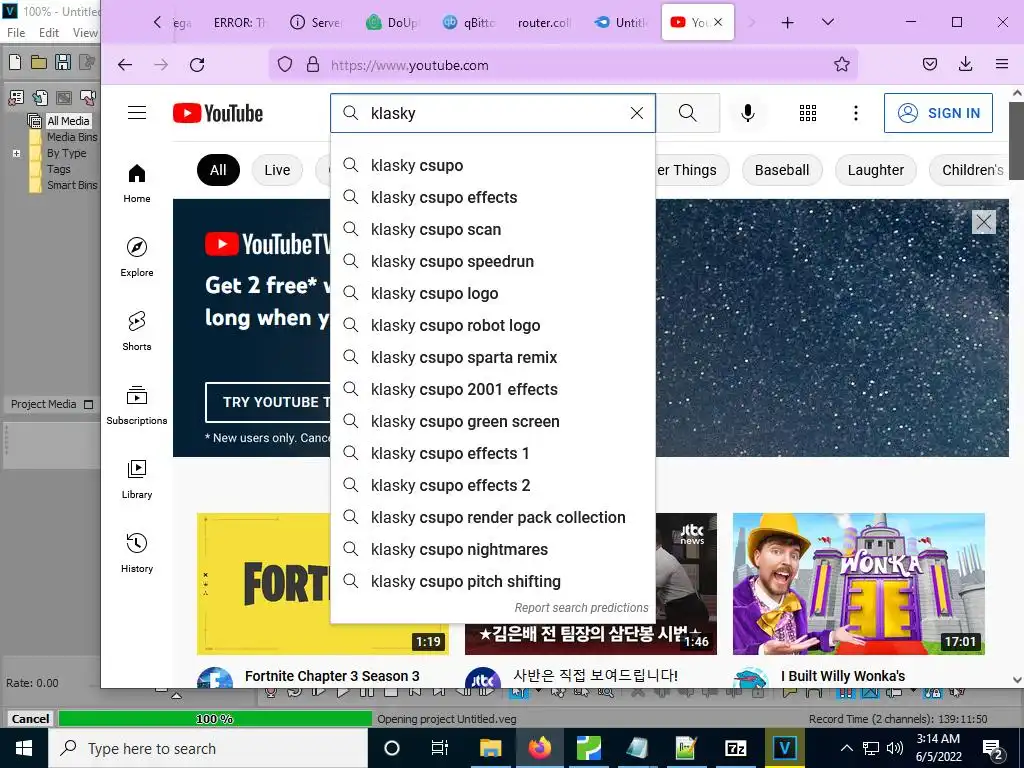The height and width of the screenshot is (768, 1024).
Task: Open the Vegas Edit menu
Action: (48, 33)
